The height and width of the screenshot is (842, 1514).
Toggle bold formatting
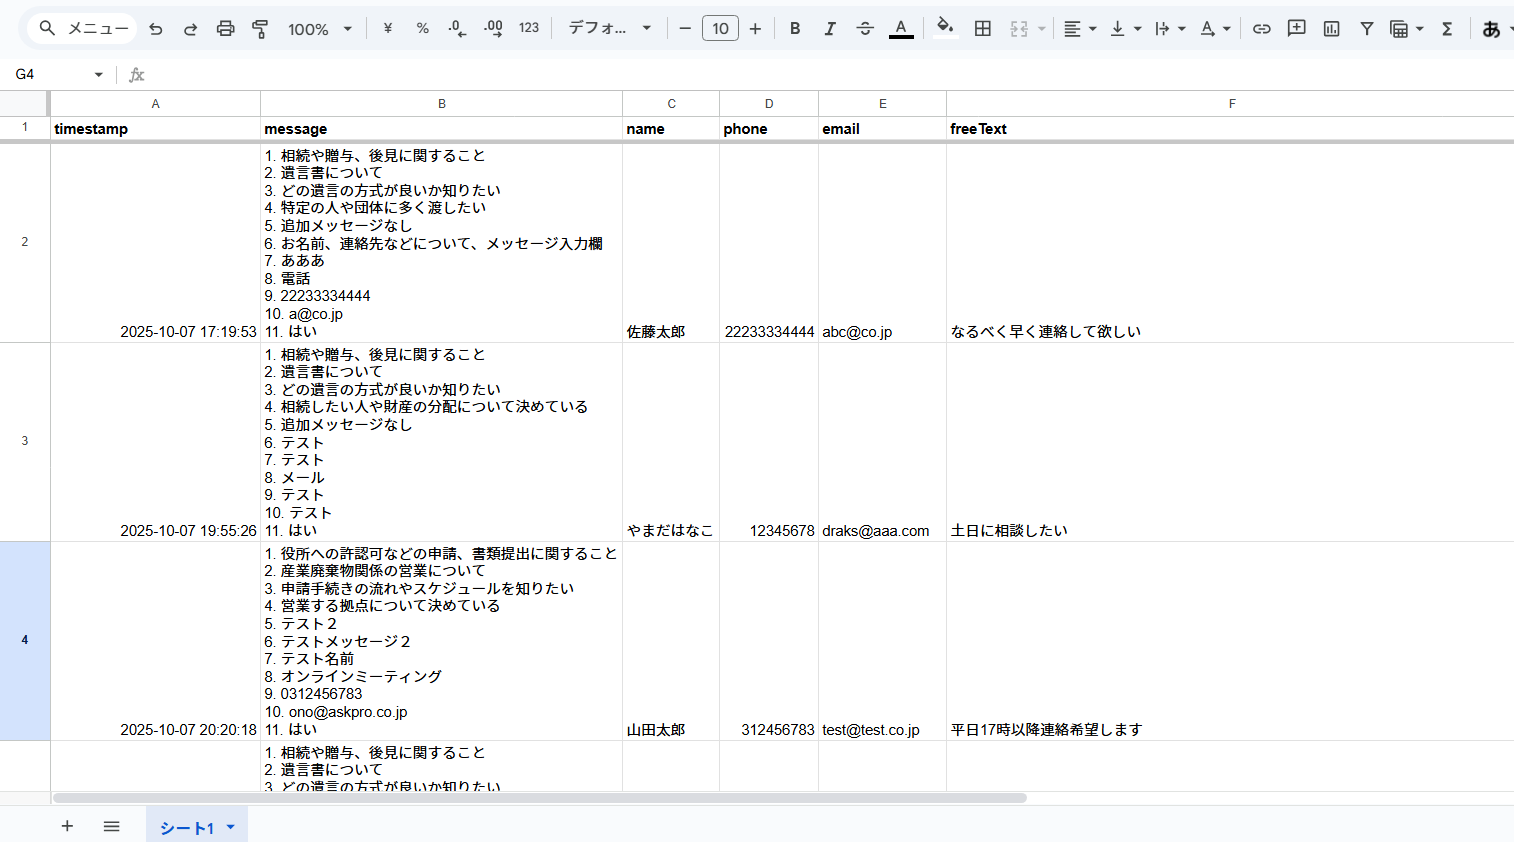click(795, 29)
